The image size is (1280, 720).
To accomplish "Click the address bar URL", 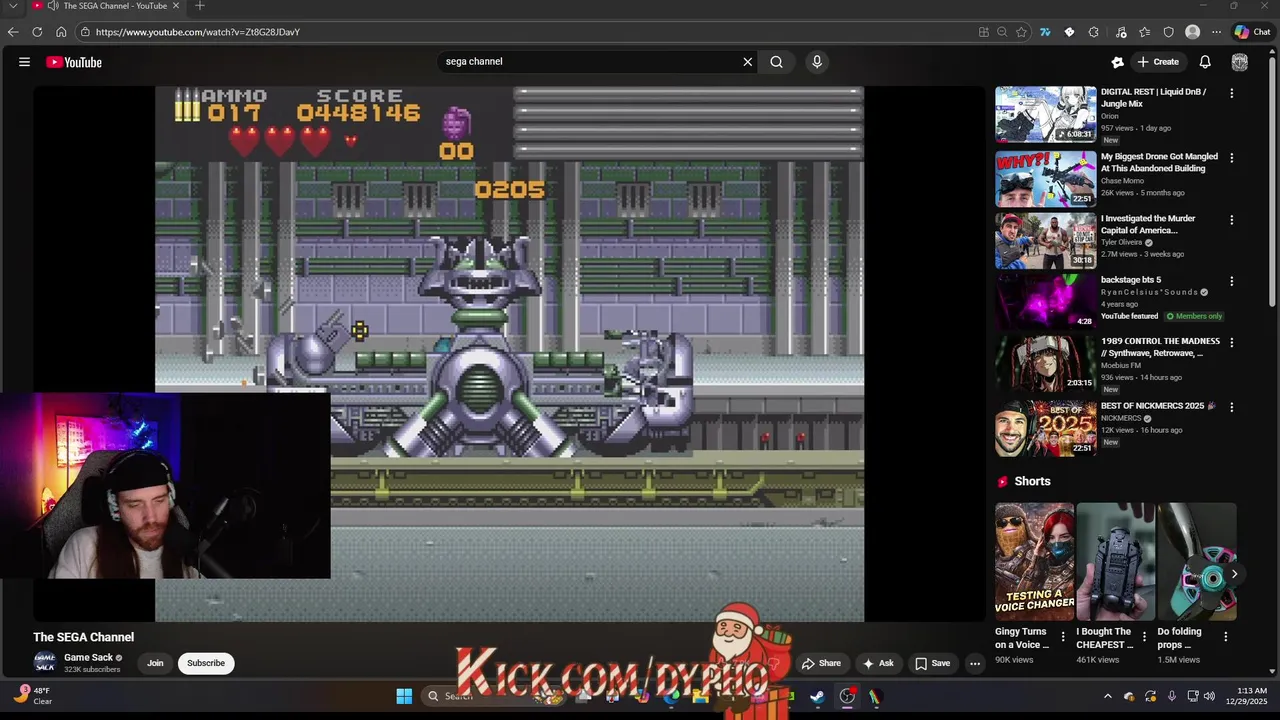I will pyautogui.click(x=198, y=32).
